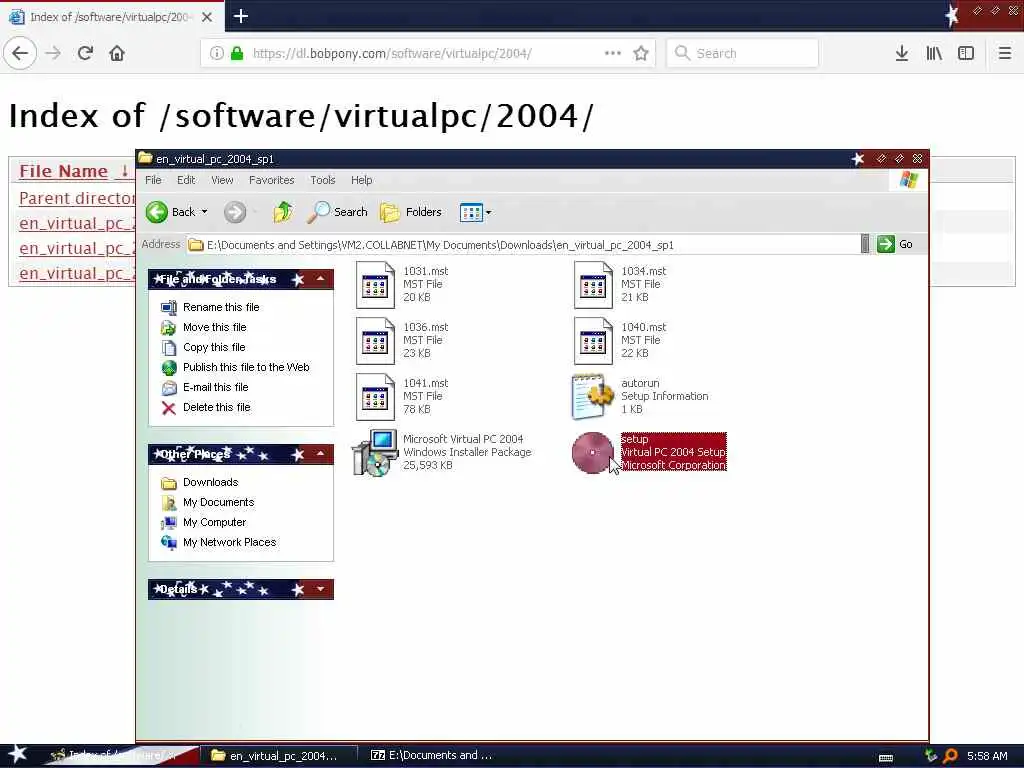Click the Explorer address path field
Image resolution: width=1024 pixels, height=768 pixels.
(522, 245)
